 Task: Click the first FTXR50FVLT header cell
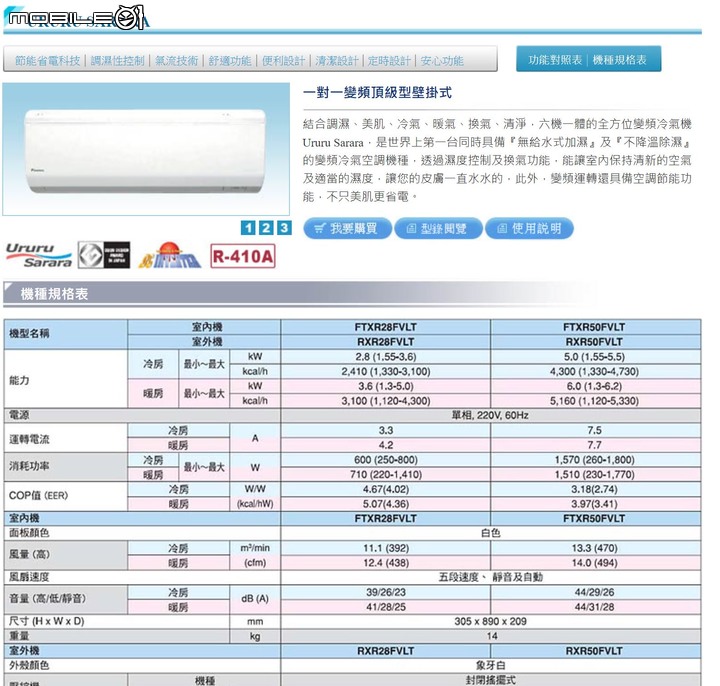click(x=596, y=327)
